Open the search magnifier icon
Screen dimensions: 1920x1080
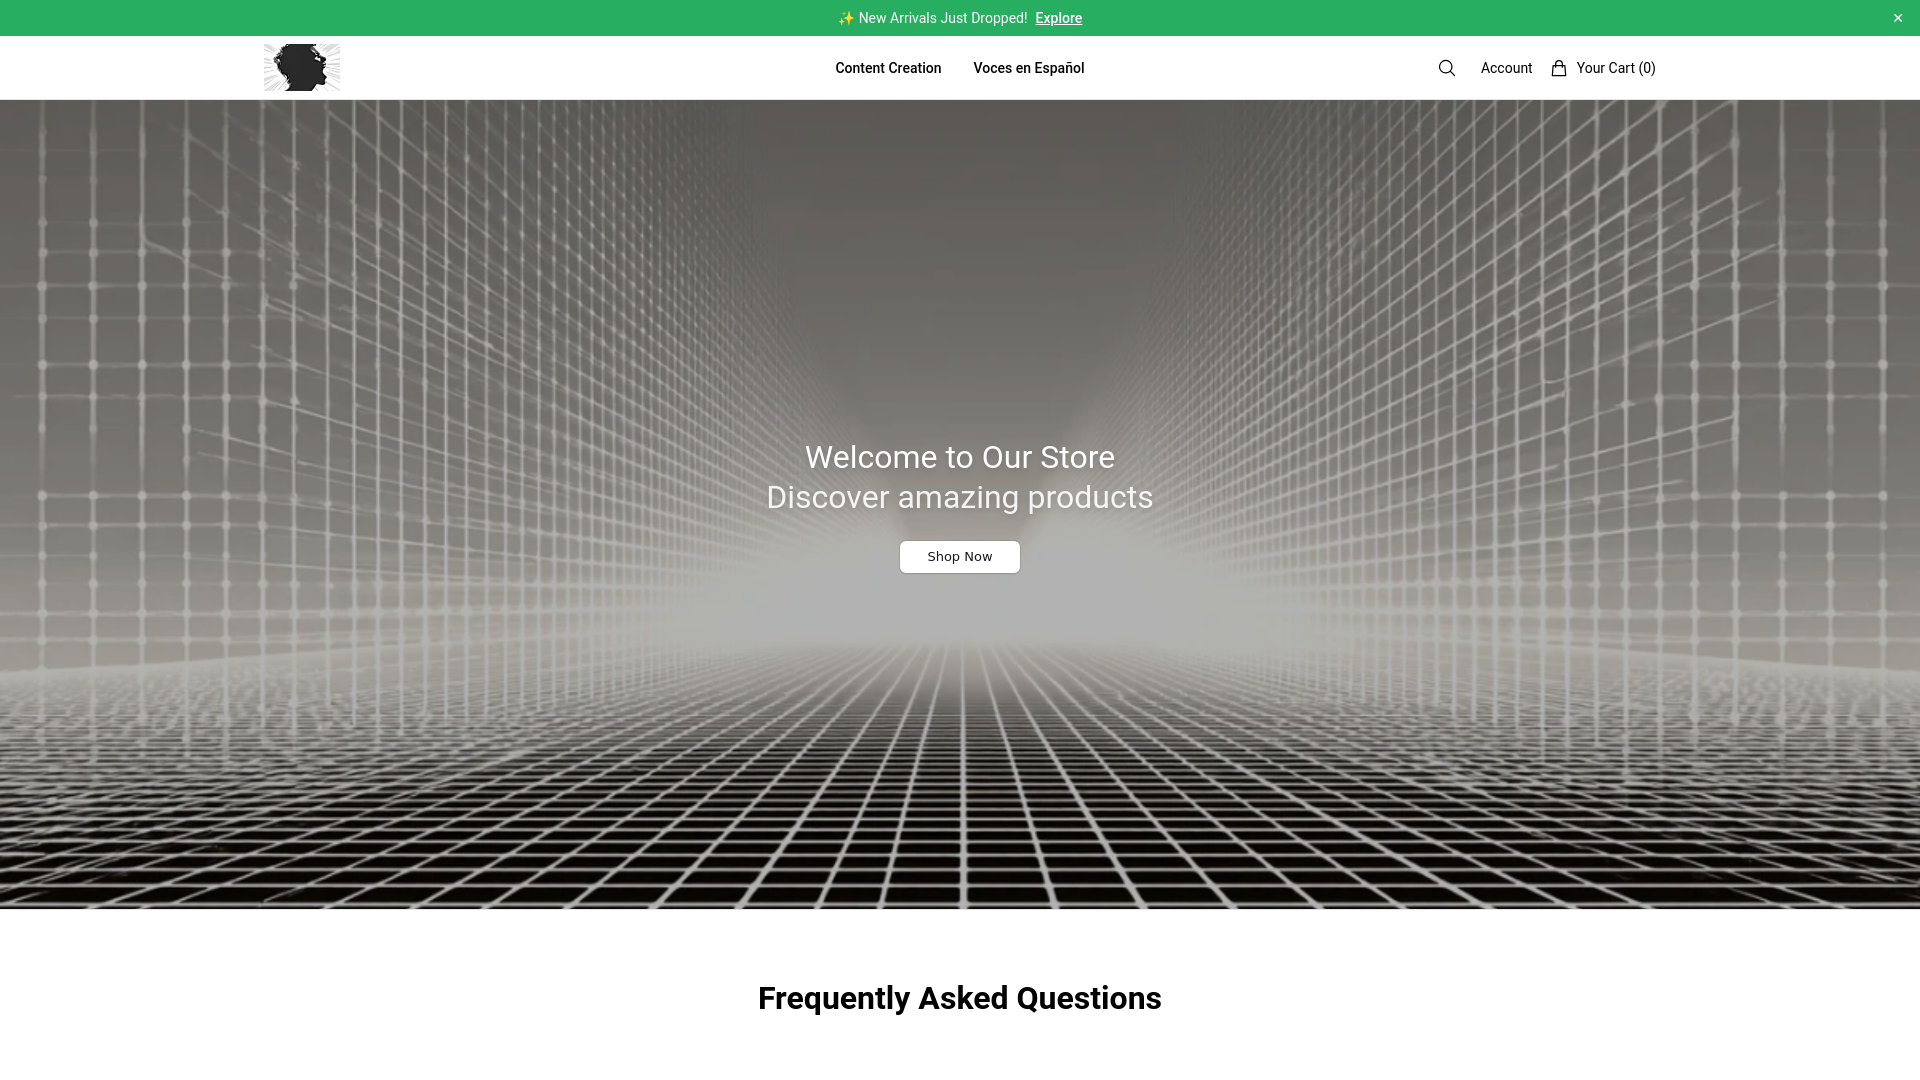tap(1446, 68)
